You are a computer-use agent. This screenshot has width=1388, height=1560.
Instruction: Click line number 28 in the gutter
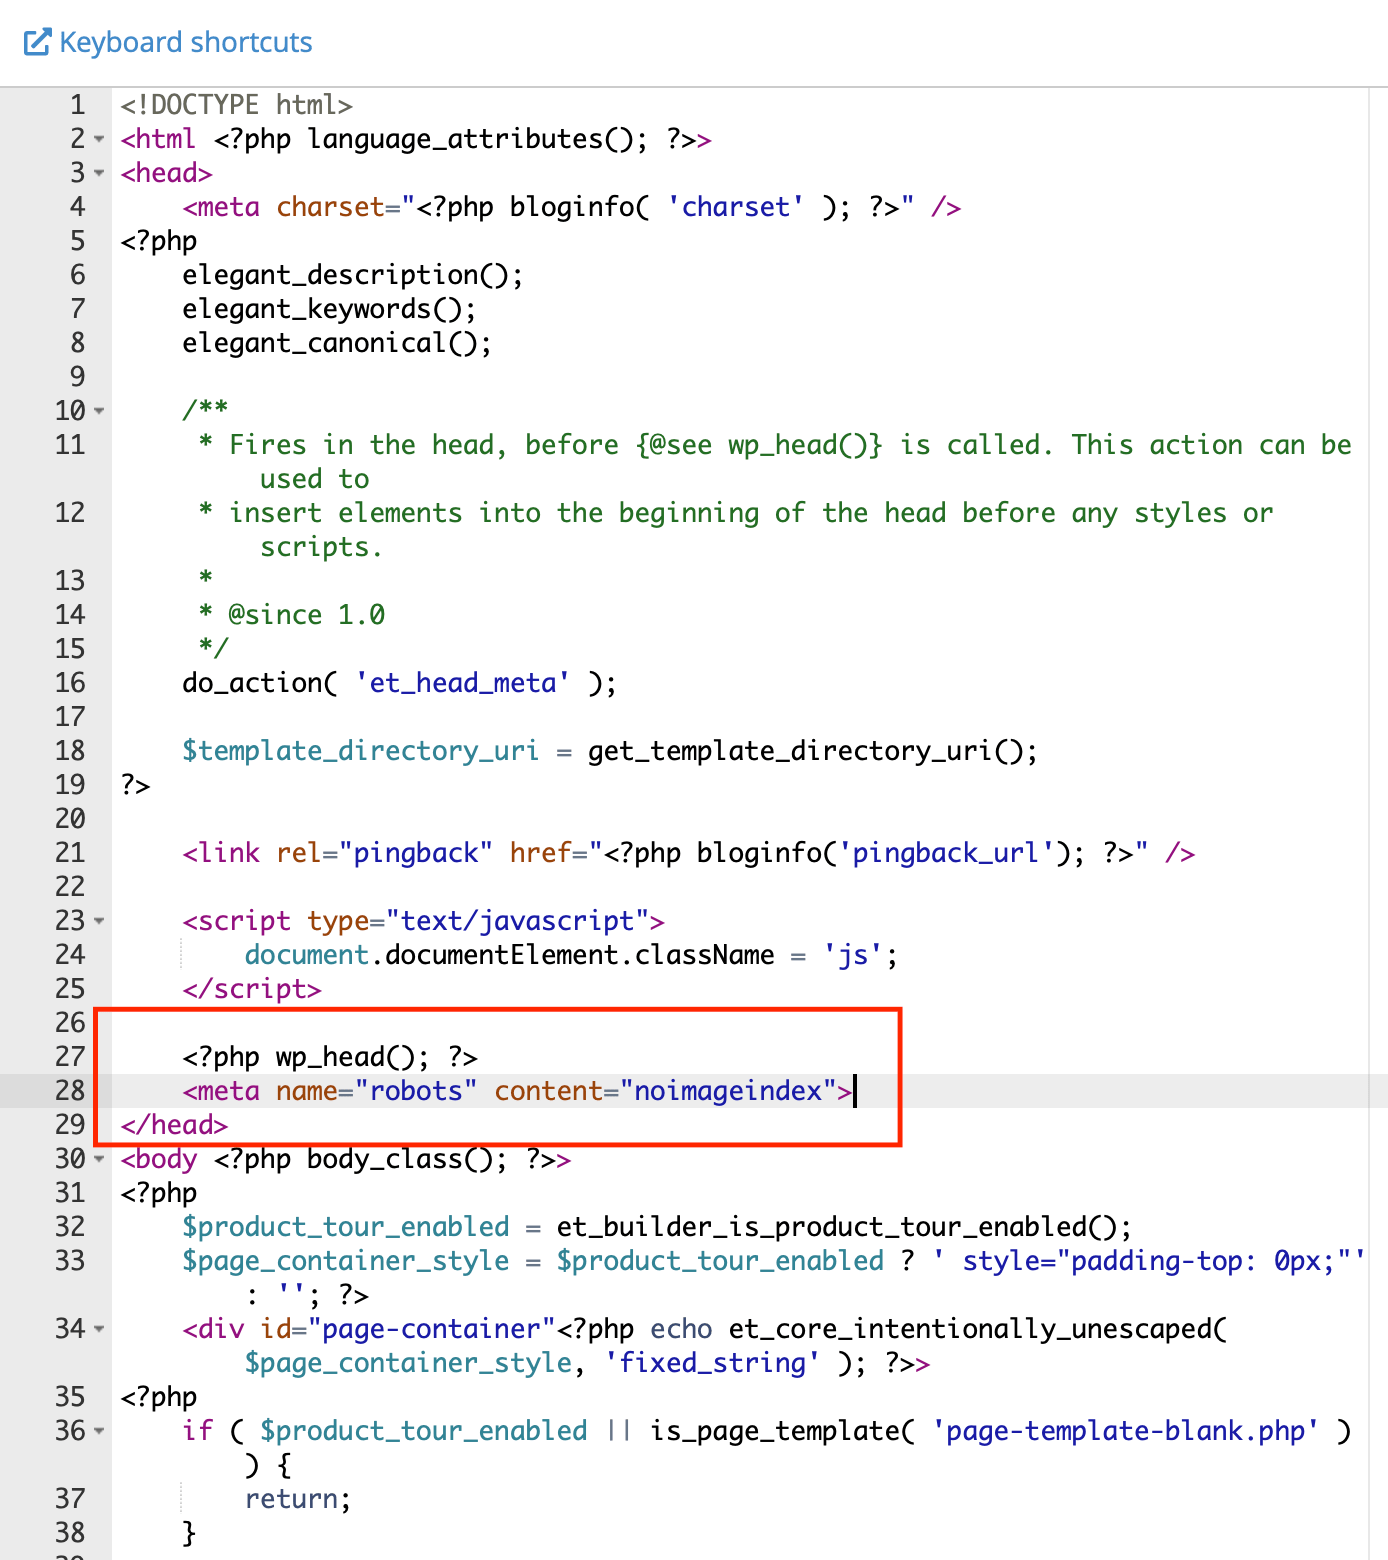point(70,1091)
